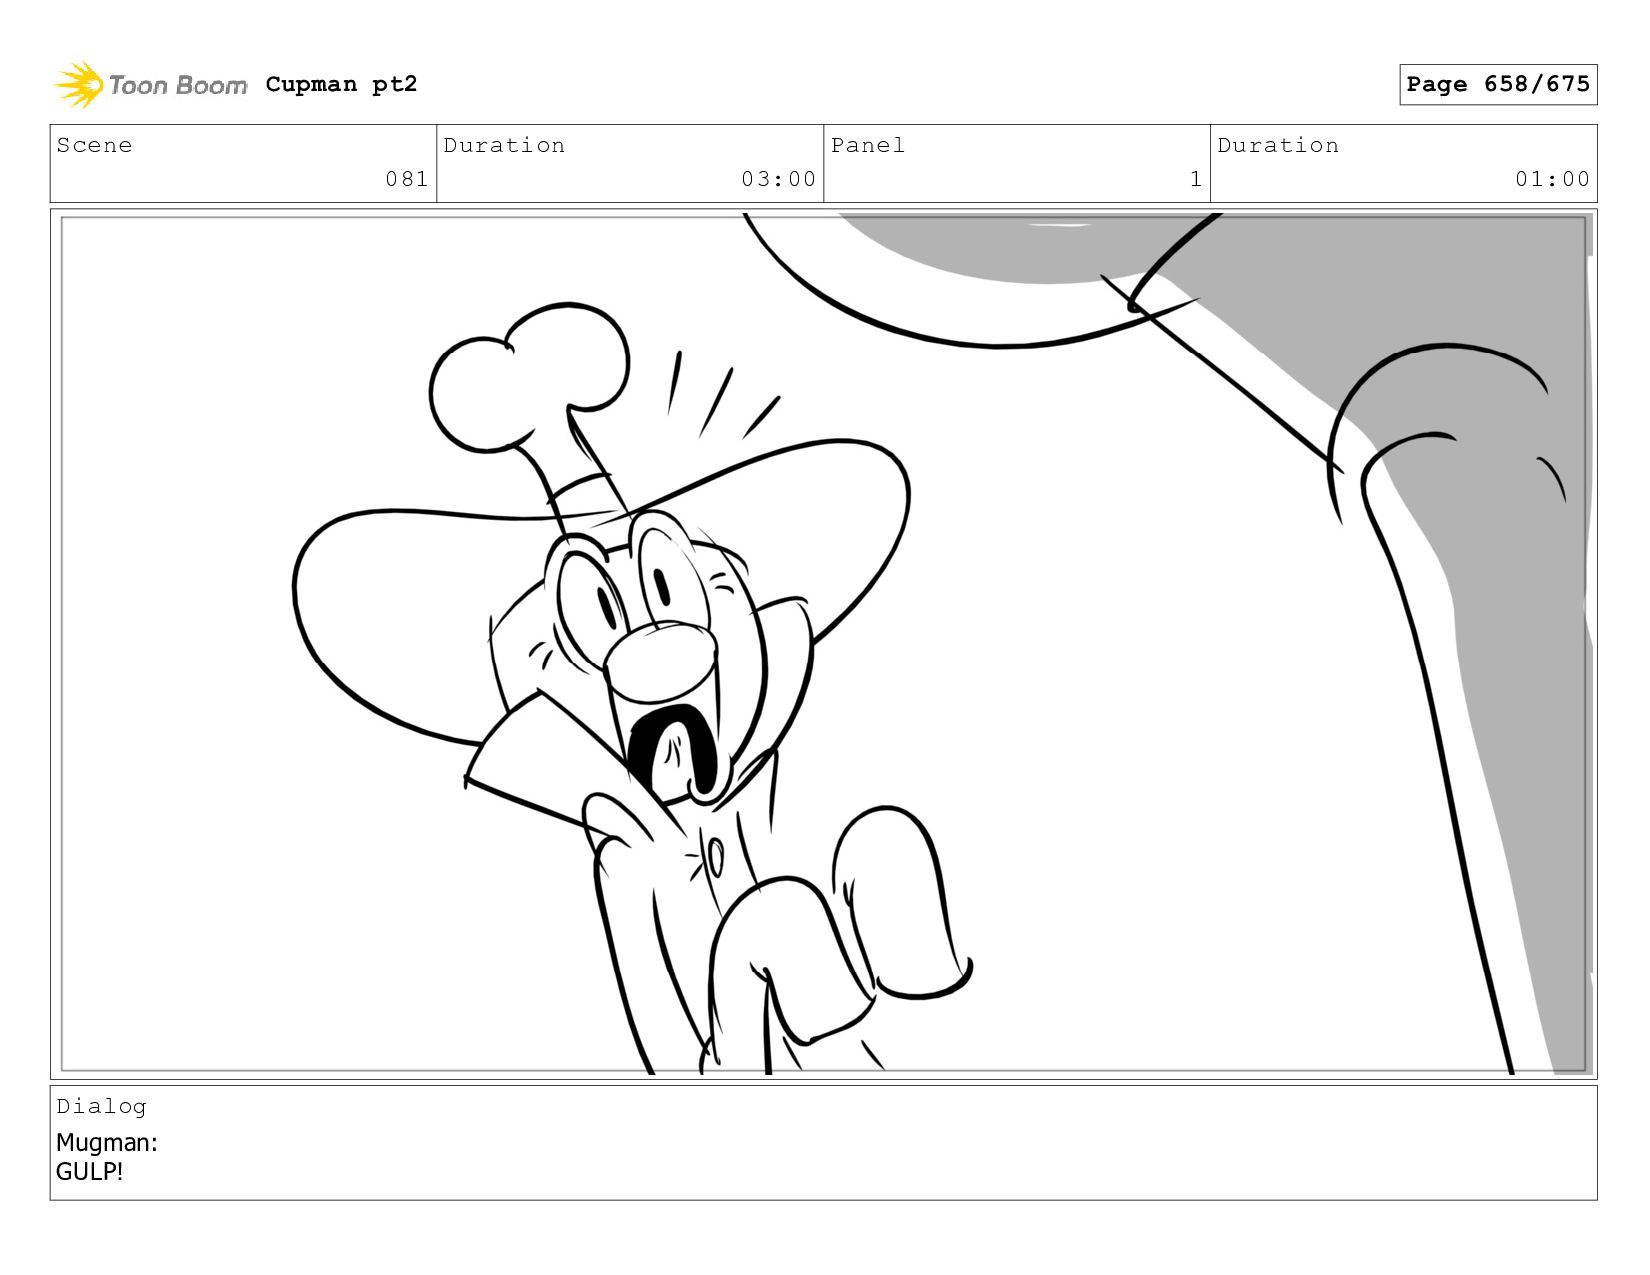This screenshot has width=1650, height=1275.
Task: Click the Toon Boom logo
Action: tap(150, 85)
